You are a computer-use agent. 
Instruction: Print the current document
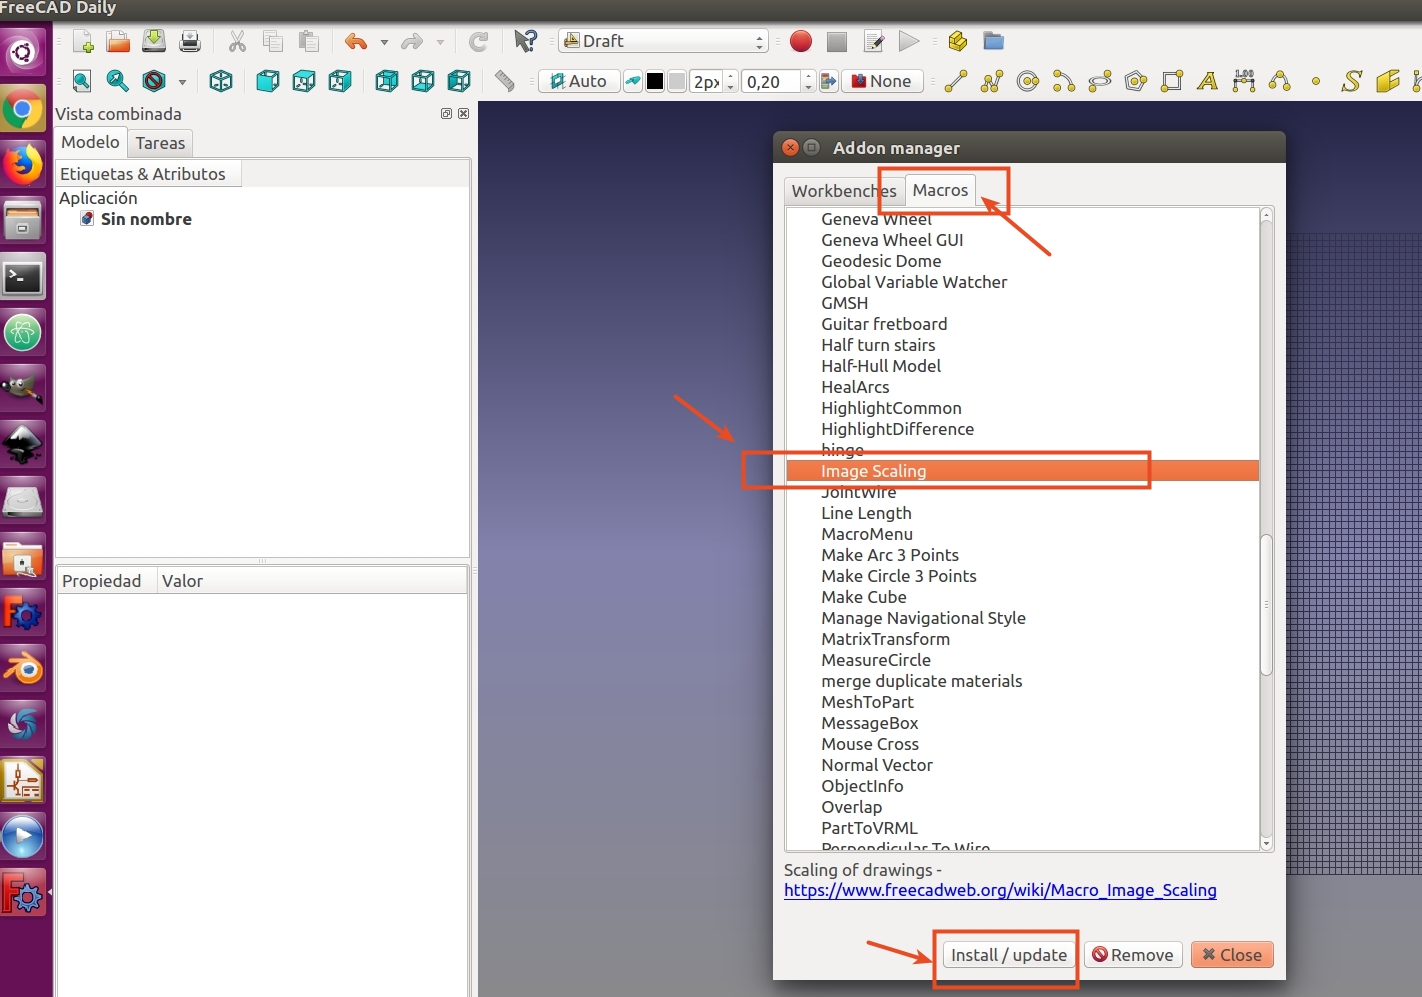(x=190, y=42)
